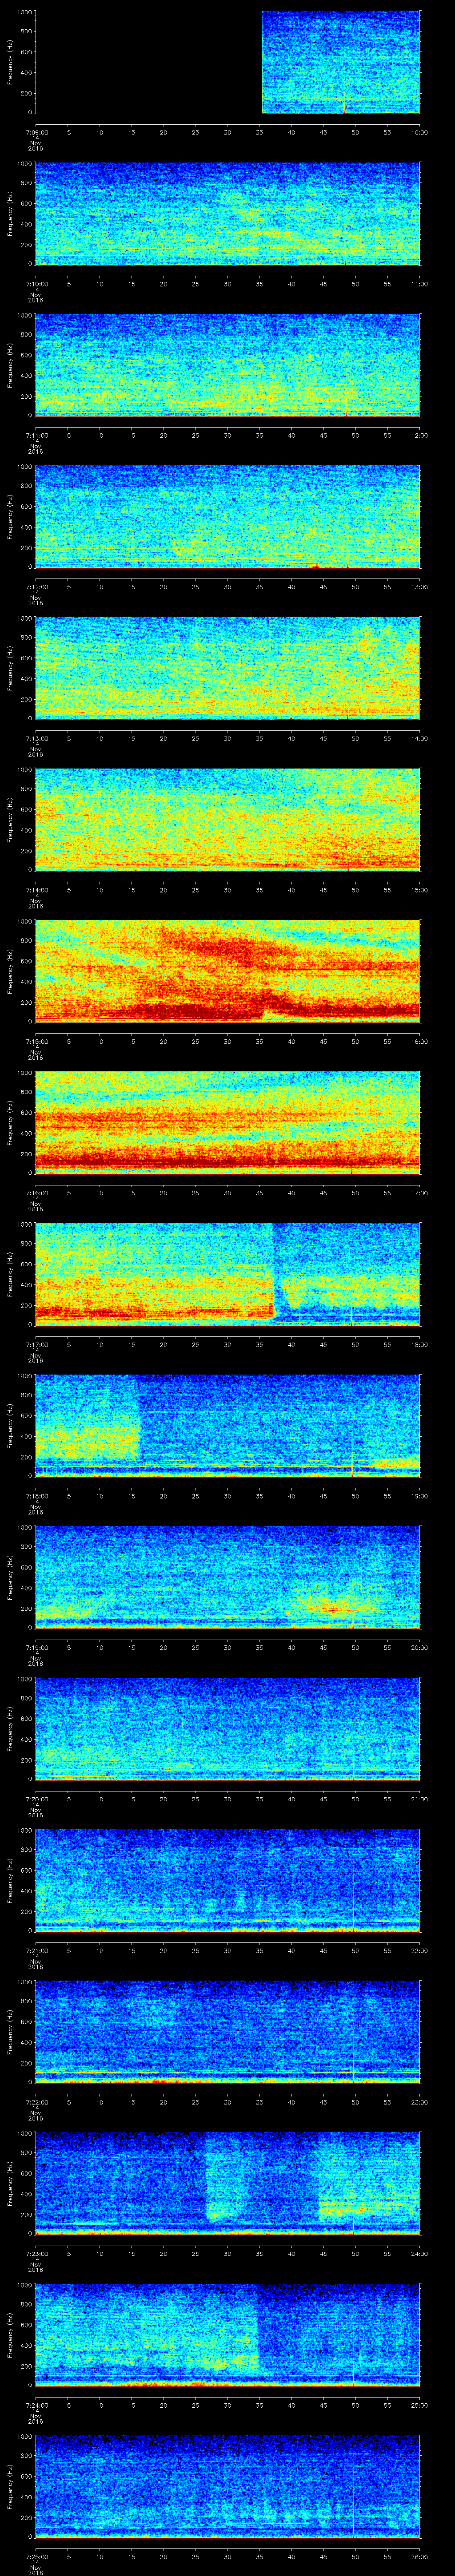Click the 7:10:00 time axis label
455x2576 pixels.
coord(36,284)
